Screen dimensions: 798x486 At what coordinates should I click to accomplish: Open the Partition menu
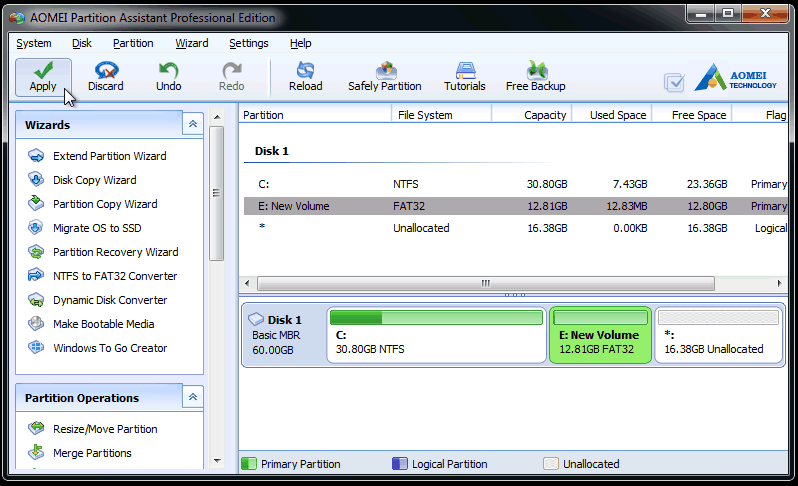point(133,43)
